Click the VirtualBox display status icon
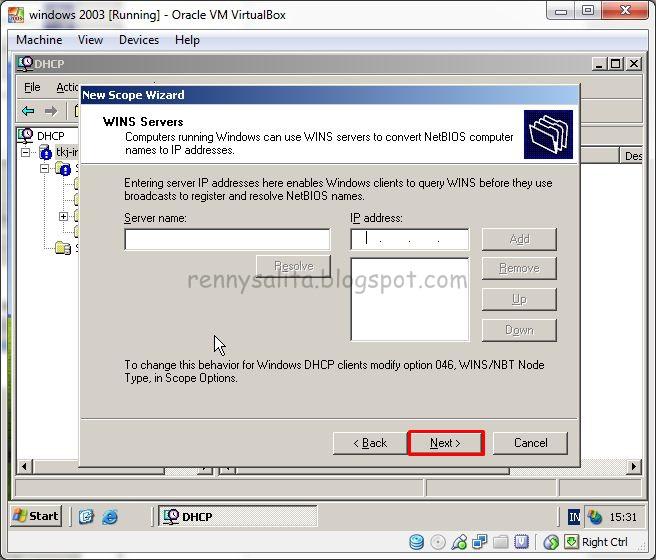This screenshot has width=656, height=560. point(521,542)
